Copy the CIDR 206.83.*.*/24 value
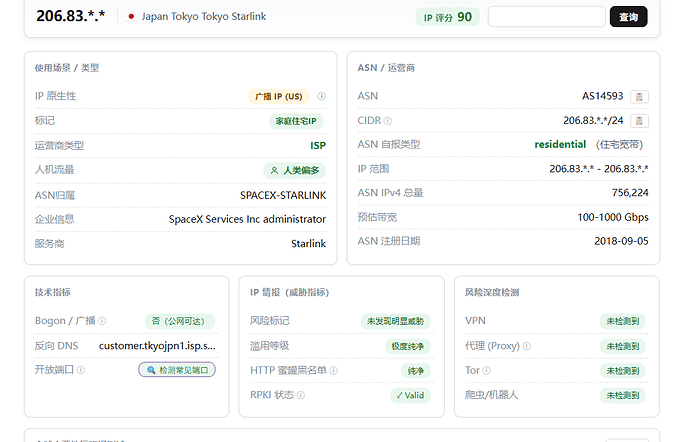The height and width of the screenshot is (442, 690). pyautogui.click(x=639, y=121)
